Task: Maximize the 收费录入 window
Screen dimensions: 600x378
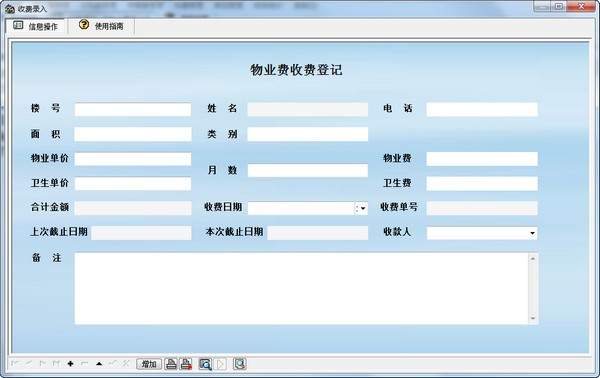Action: click(559, 7)
